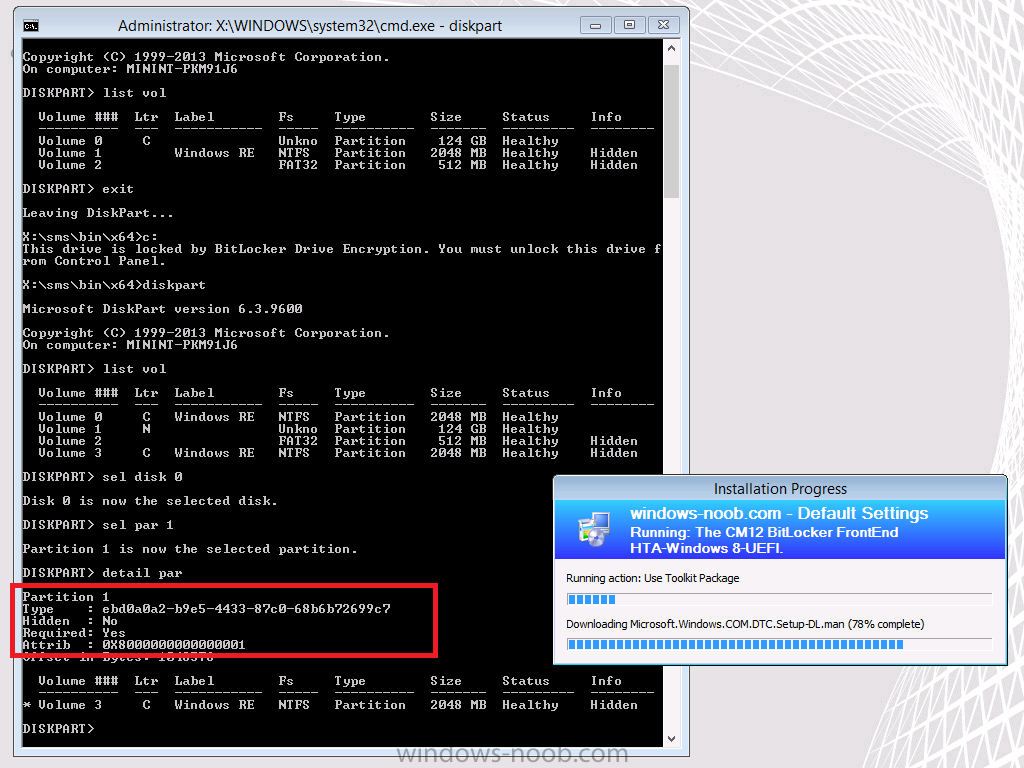Click the Installation Progress title bar

780,488
